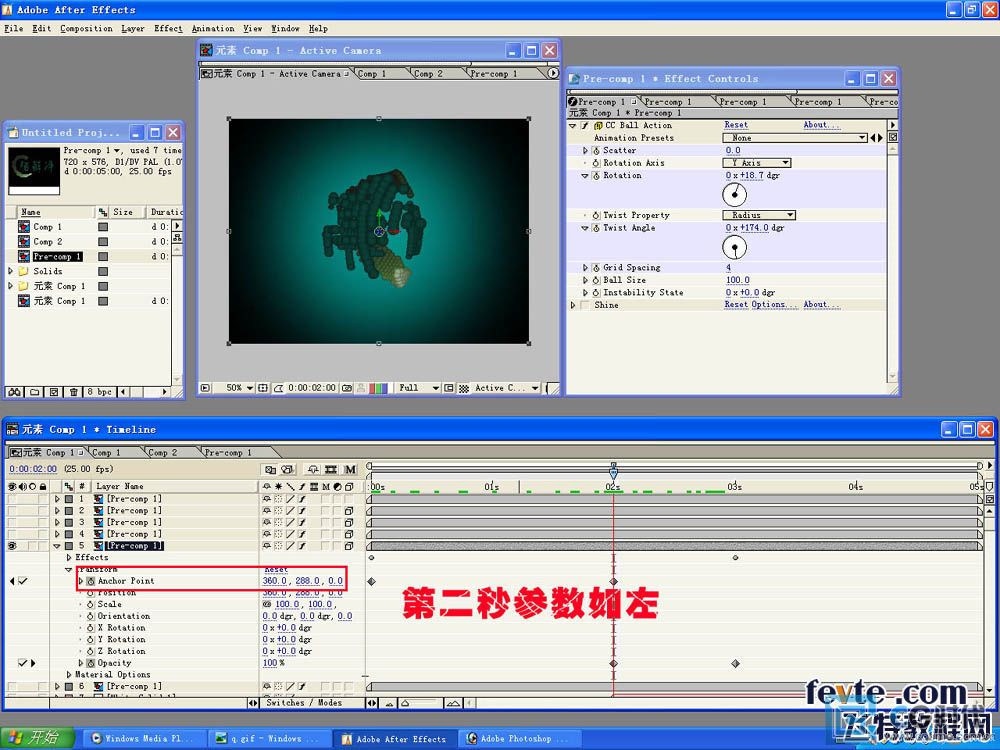This screenshot has height=750, width=1000.
Task: Collapse layer 5 in the timeline
Action: pos(57,546)
